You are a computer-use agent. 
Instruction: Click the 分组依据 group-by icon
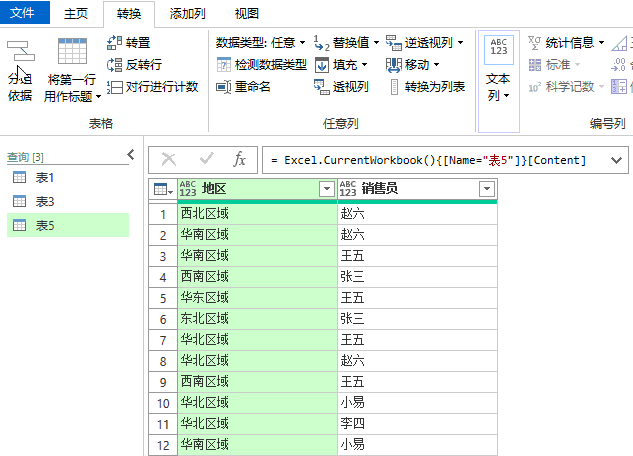(x=21, y=51)
